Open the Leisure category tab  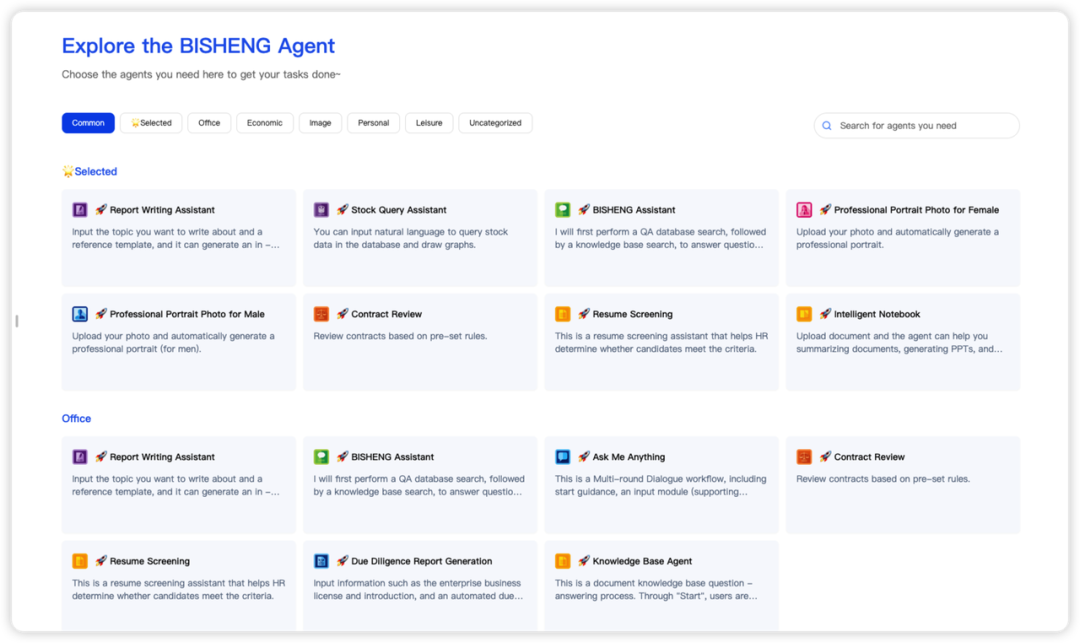pos(429,123)
